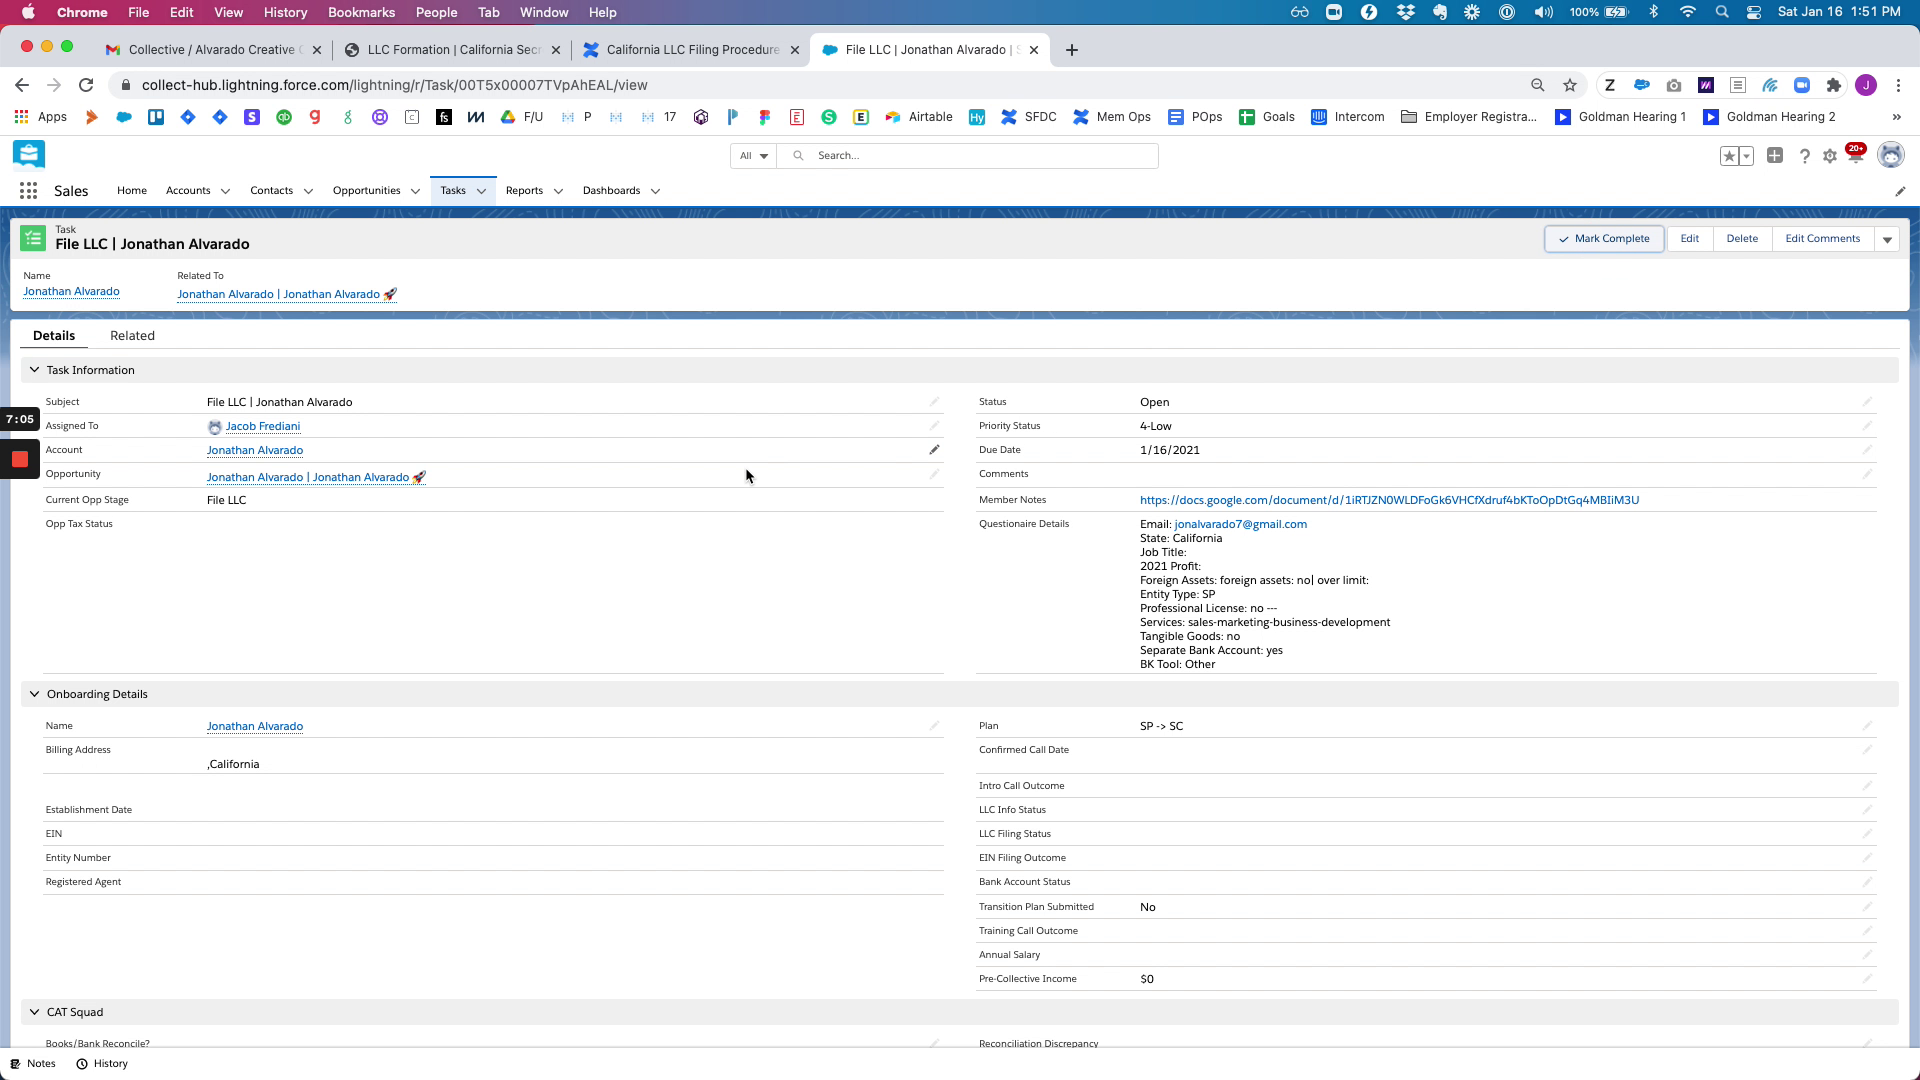The image size is (1920, 1080).
Task: Open the Member Notes Google Docs link
Action: click(x=1389, y=500)
